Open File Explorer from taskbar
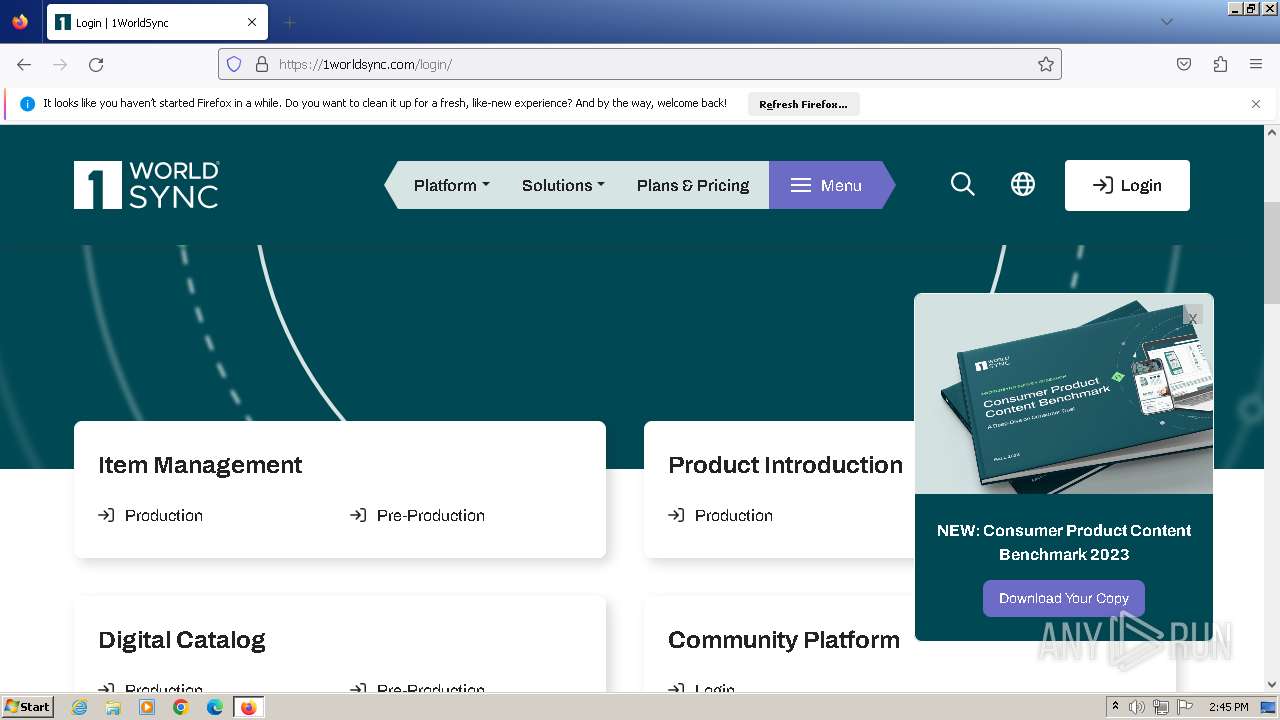This screenshot has width=1280, height=720. 113,707
